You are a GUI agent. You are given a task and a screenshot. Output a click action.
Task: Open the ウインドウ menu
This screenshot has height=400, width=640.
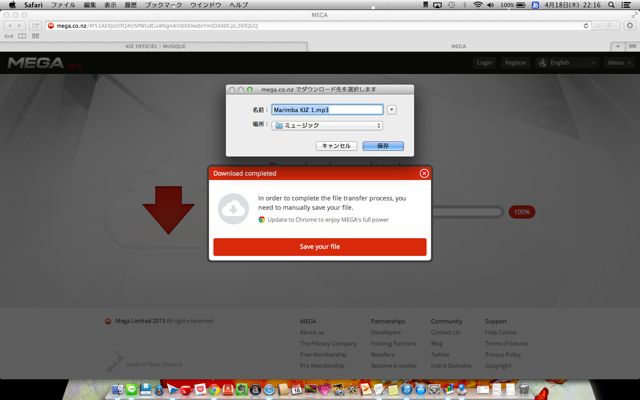click(206, 5)
